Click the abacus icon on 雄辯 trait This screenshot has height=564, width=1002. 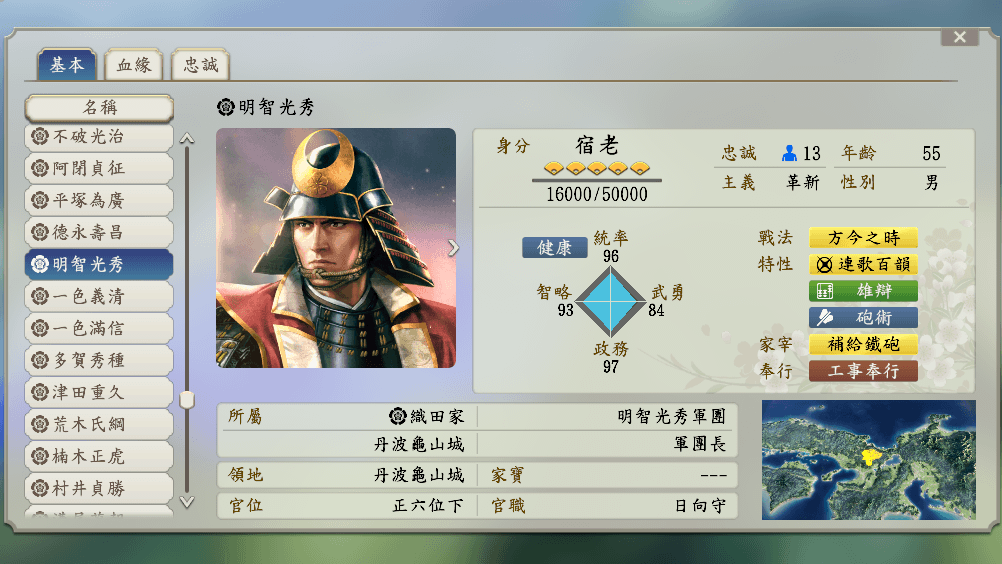point(825,291)
